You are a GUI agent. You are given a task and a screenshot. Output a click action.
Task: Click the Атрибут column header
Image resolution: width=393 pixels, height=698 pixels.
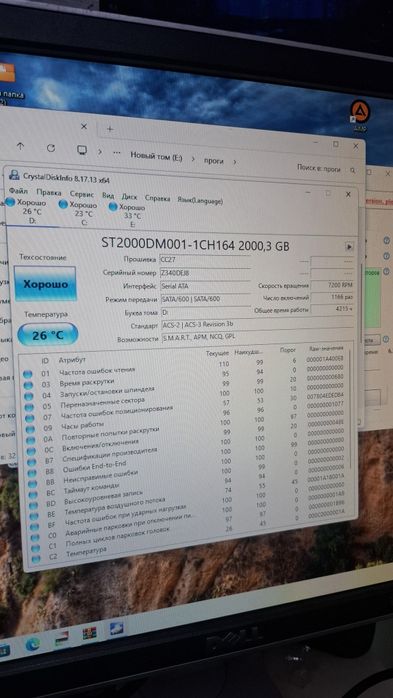[x=72, y=360]
